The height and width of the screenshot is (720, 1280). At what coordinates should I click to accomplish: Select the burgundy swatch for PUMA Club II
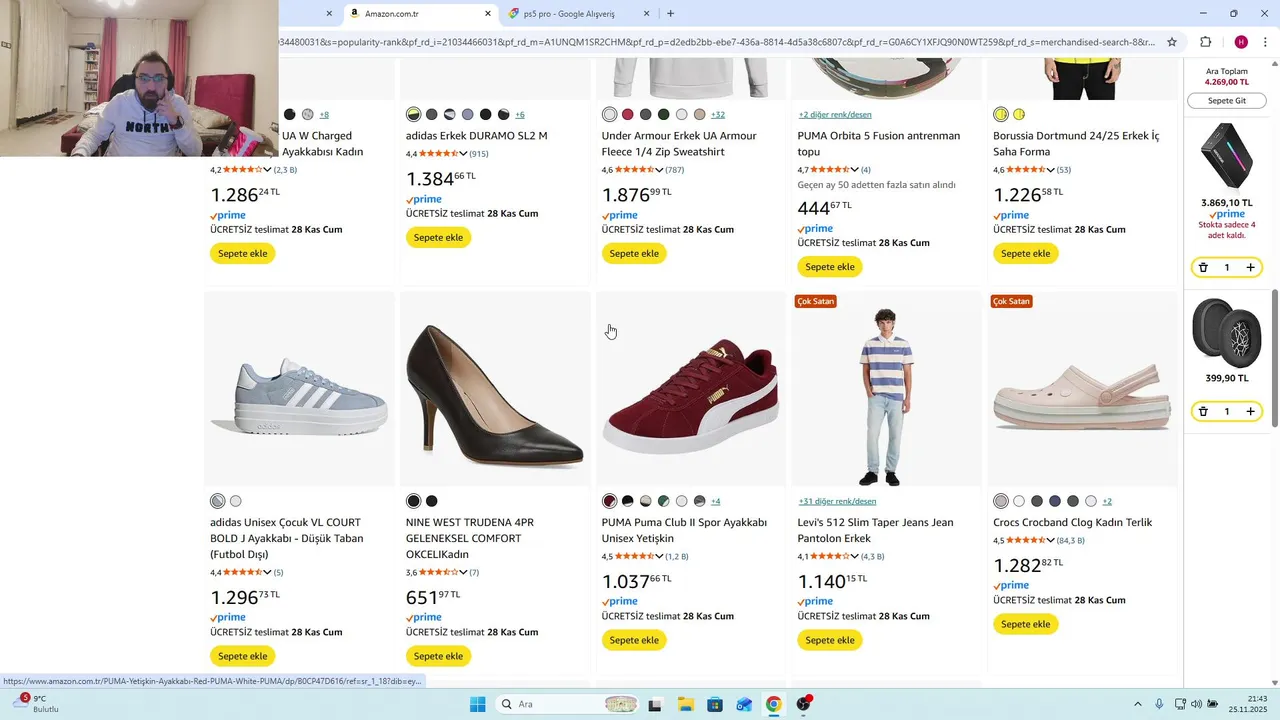tap(610, 501)
